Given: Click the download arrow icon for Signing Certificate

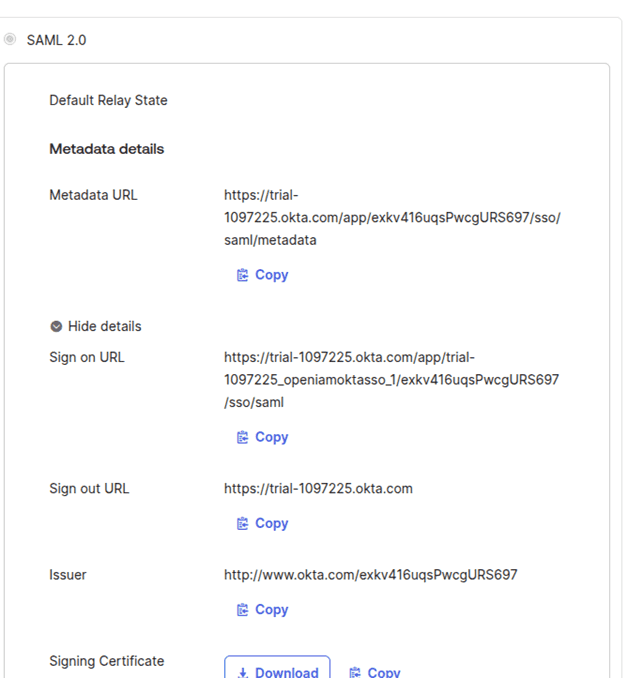Looking at the screenshot, I should pyautogui.click(x=242, y=673).
